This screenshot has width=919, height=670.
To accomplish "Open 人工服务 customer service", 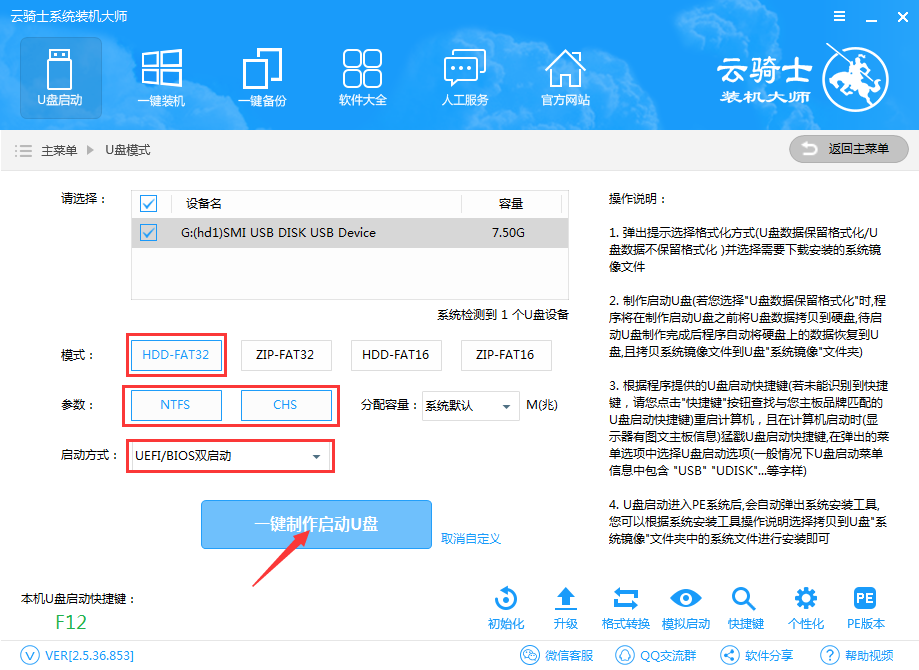I will (463, 77).
